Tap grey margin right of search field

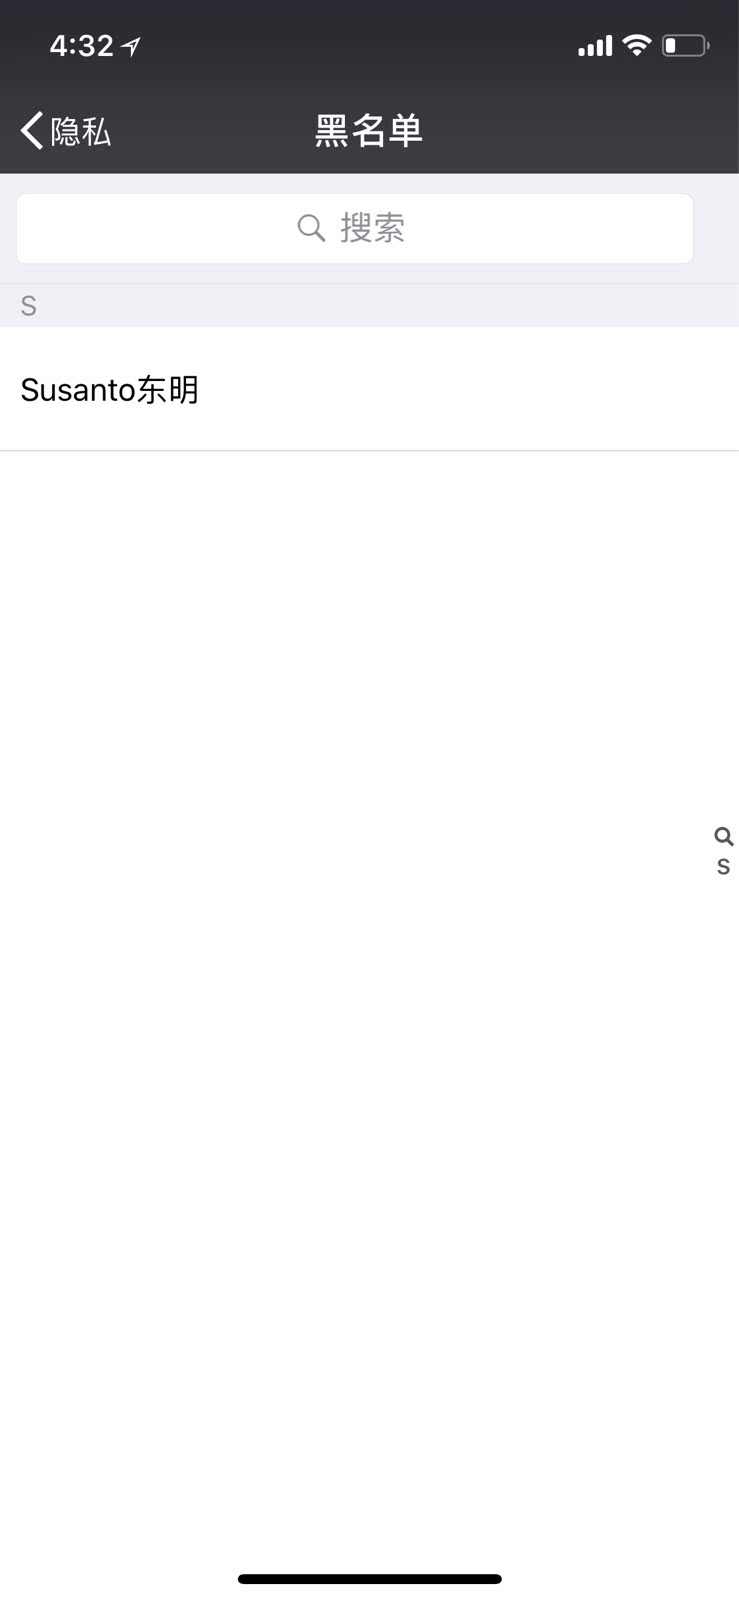(x=716, y=229)
